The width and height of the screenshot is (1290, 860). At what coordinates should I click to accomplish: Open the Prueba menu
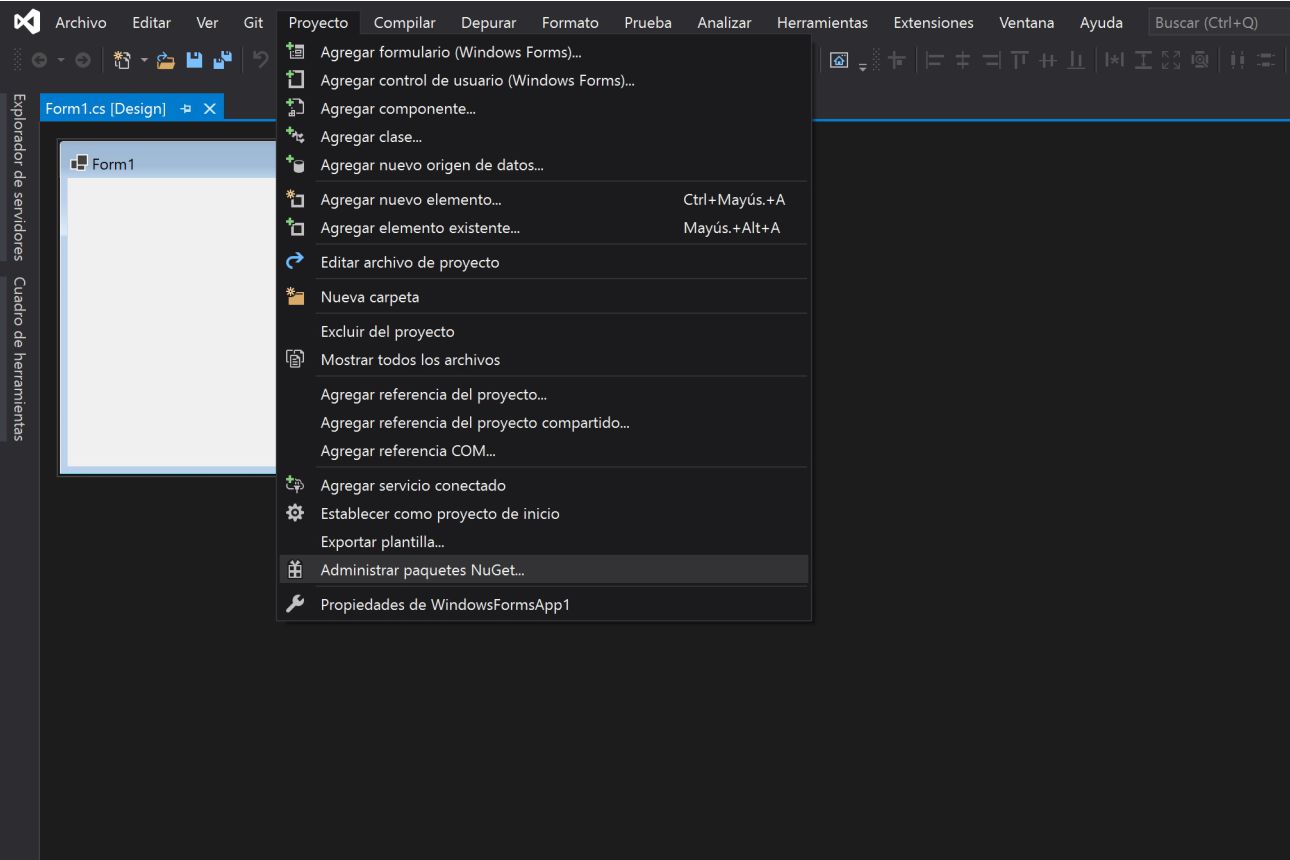click(648, 23)
